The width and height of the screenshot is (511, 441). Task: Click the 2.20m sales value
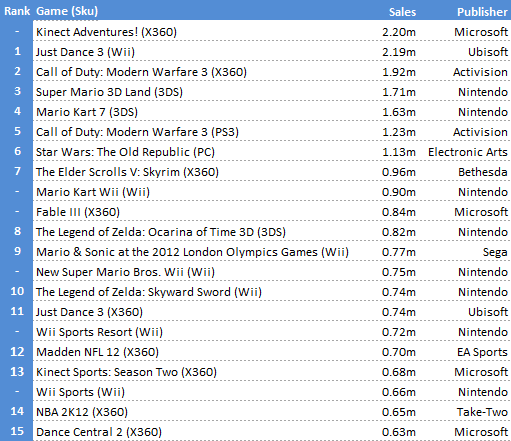click(399, 32)
